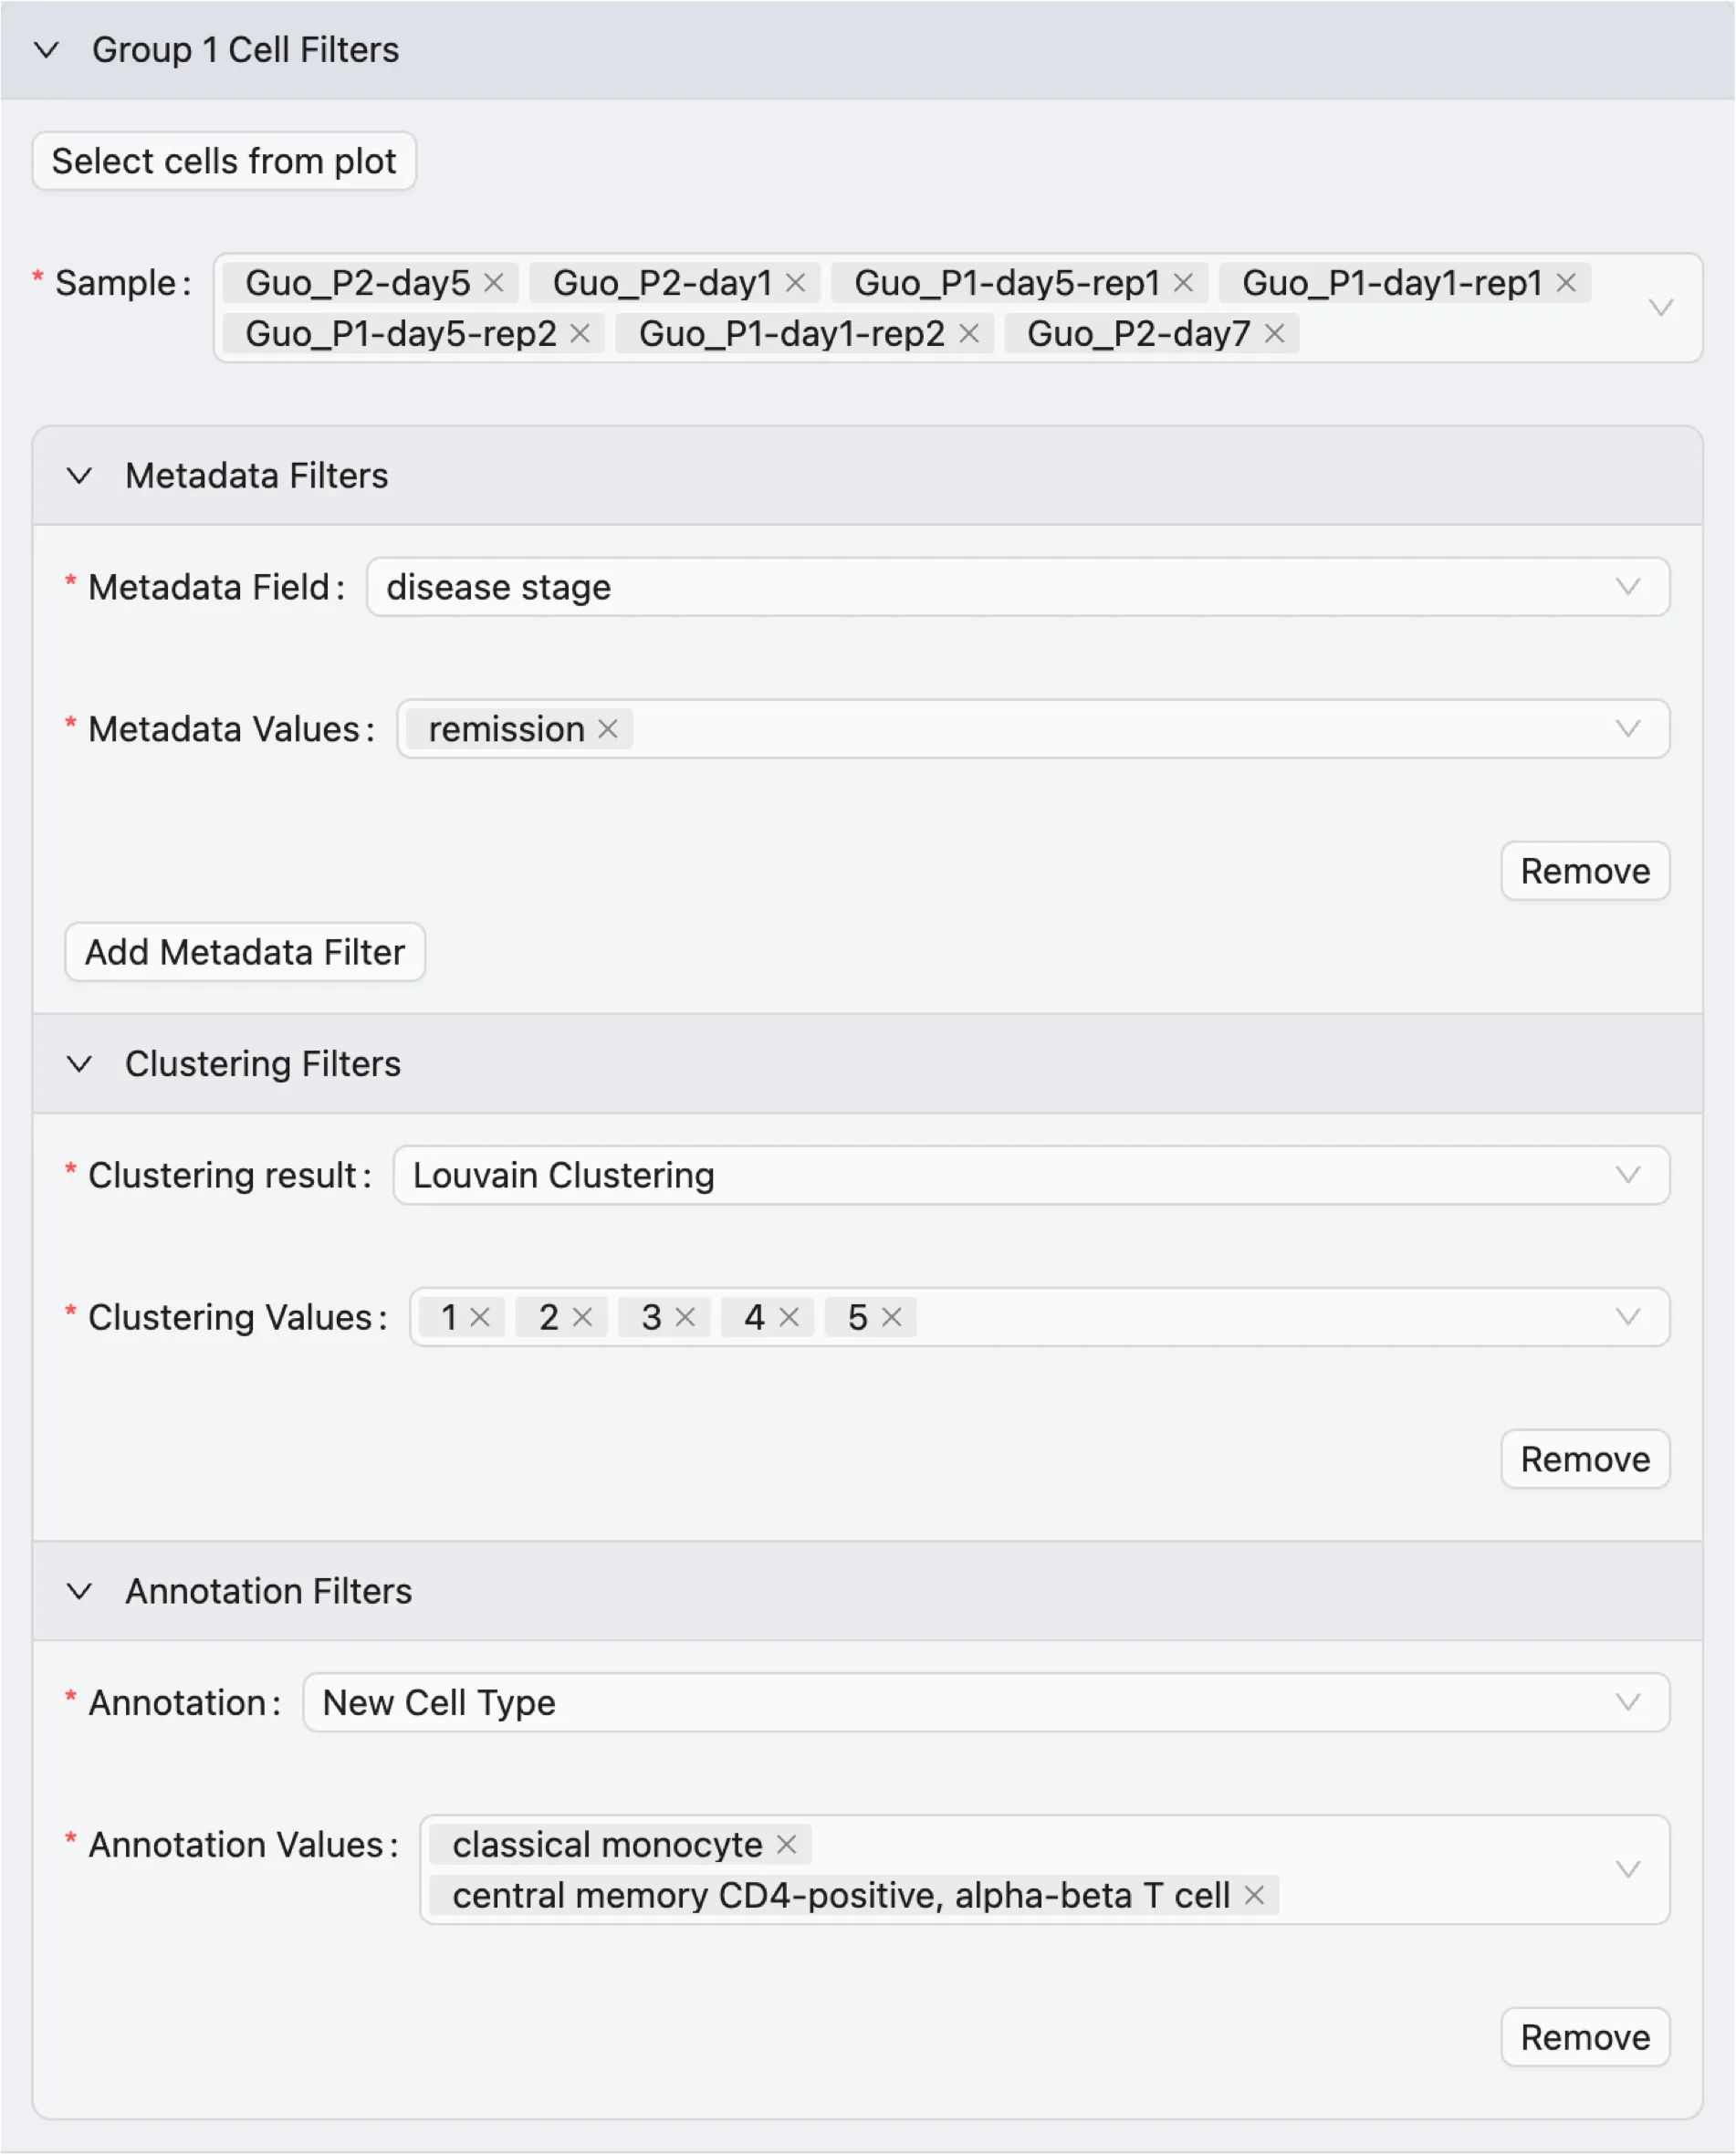Screen dimensions: 1736x2155
Task: Collapse the Annotation Filters panel
Action: click(80, 1591)
